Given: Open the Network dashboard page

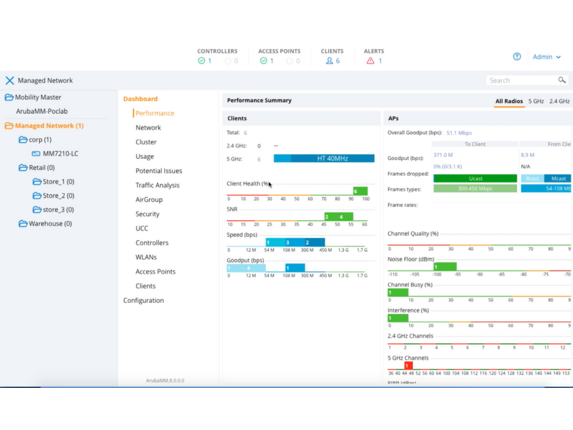Looking at the screenshot, I should [x=148, y=128].
